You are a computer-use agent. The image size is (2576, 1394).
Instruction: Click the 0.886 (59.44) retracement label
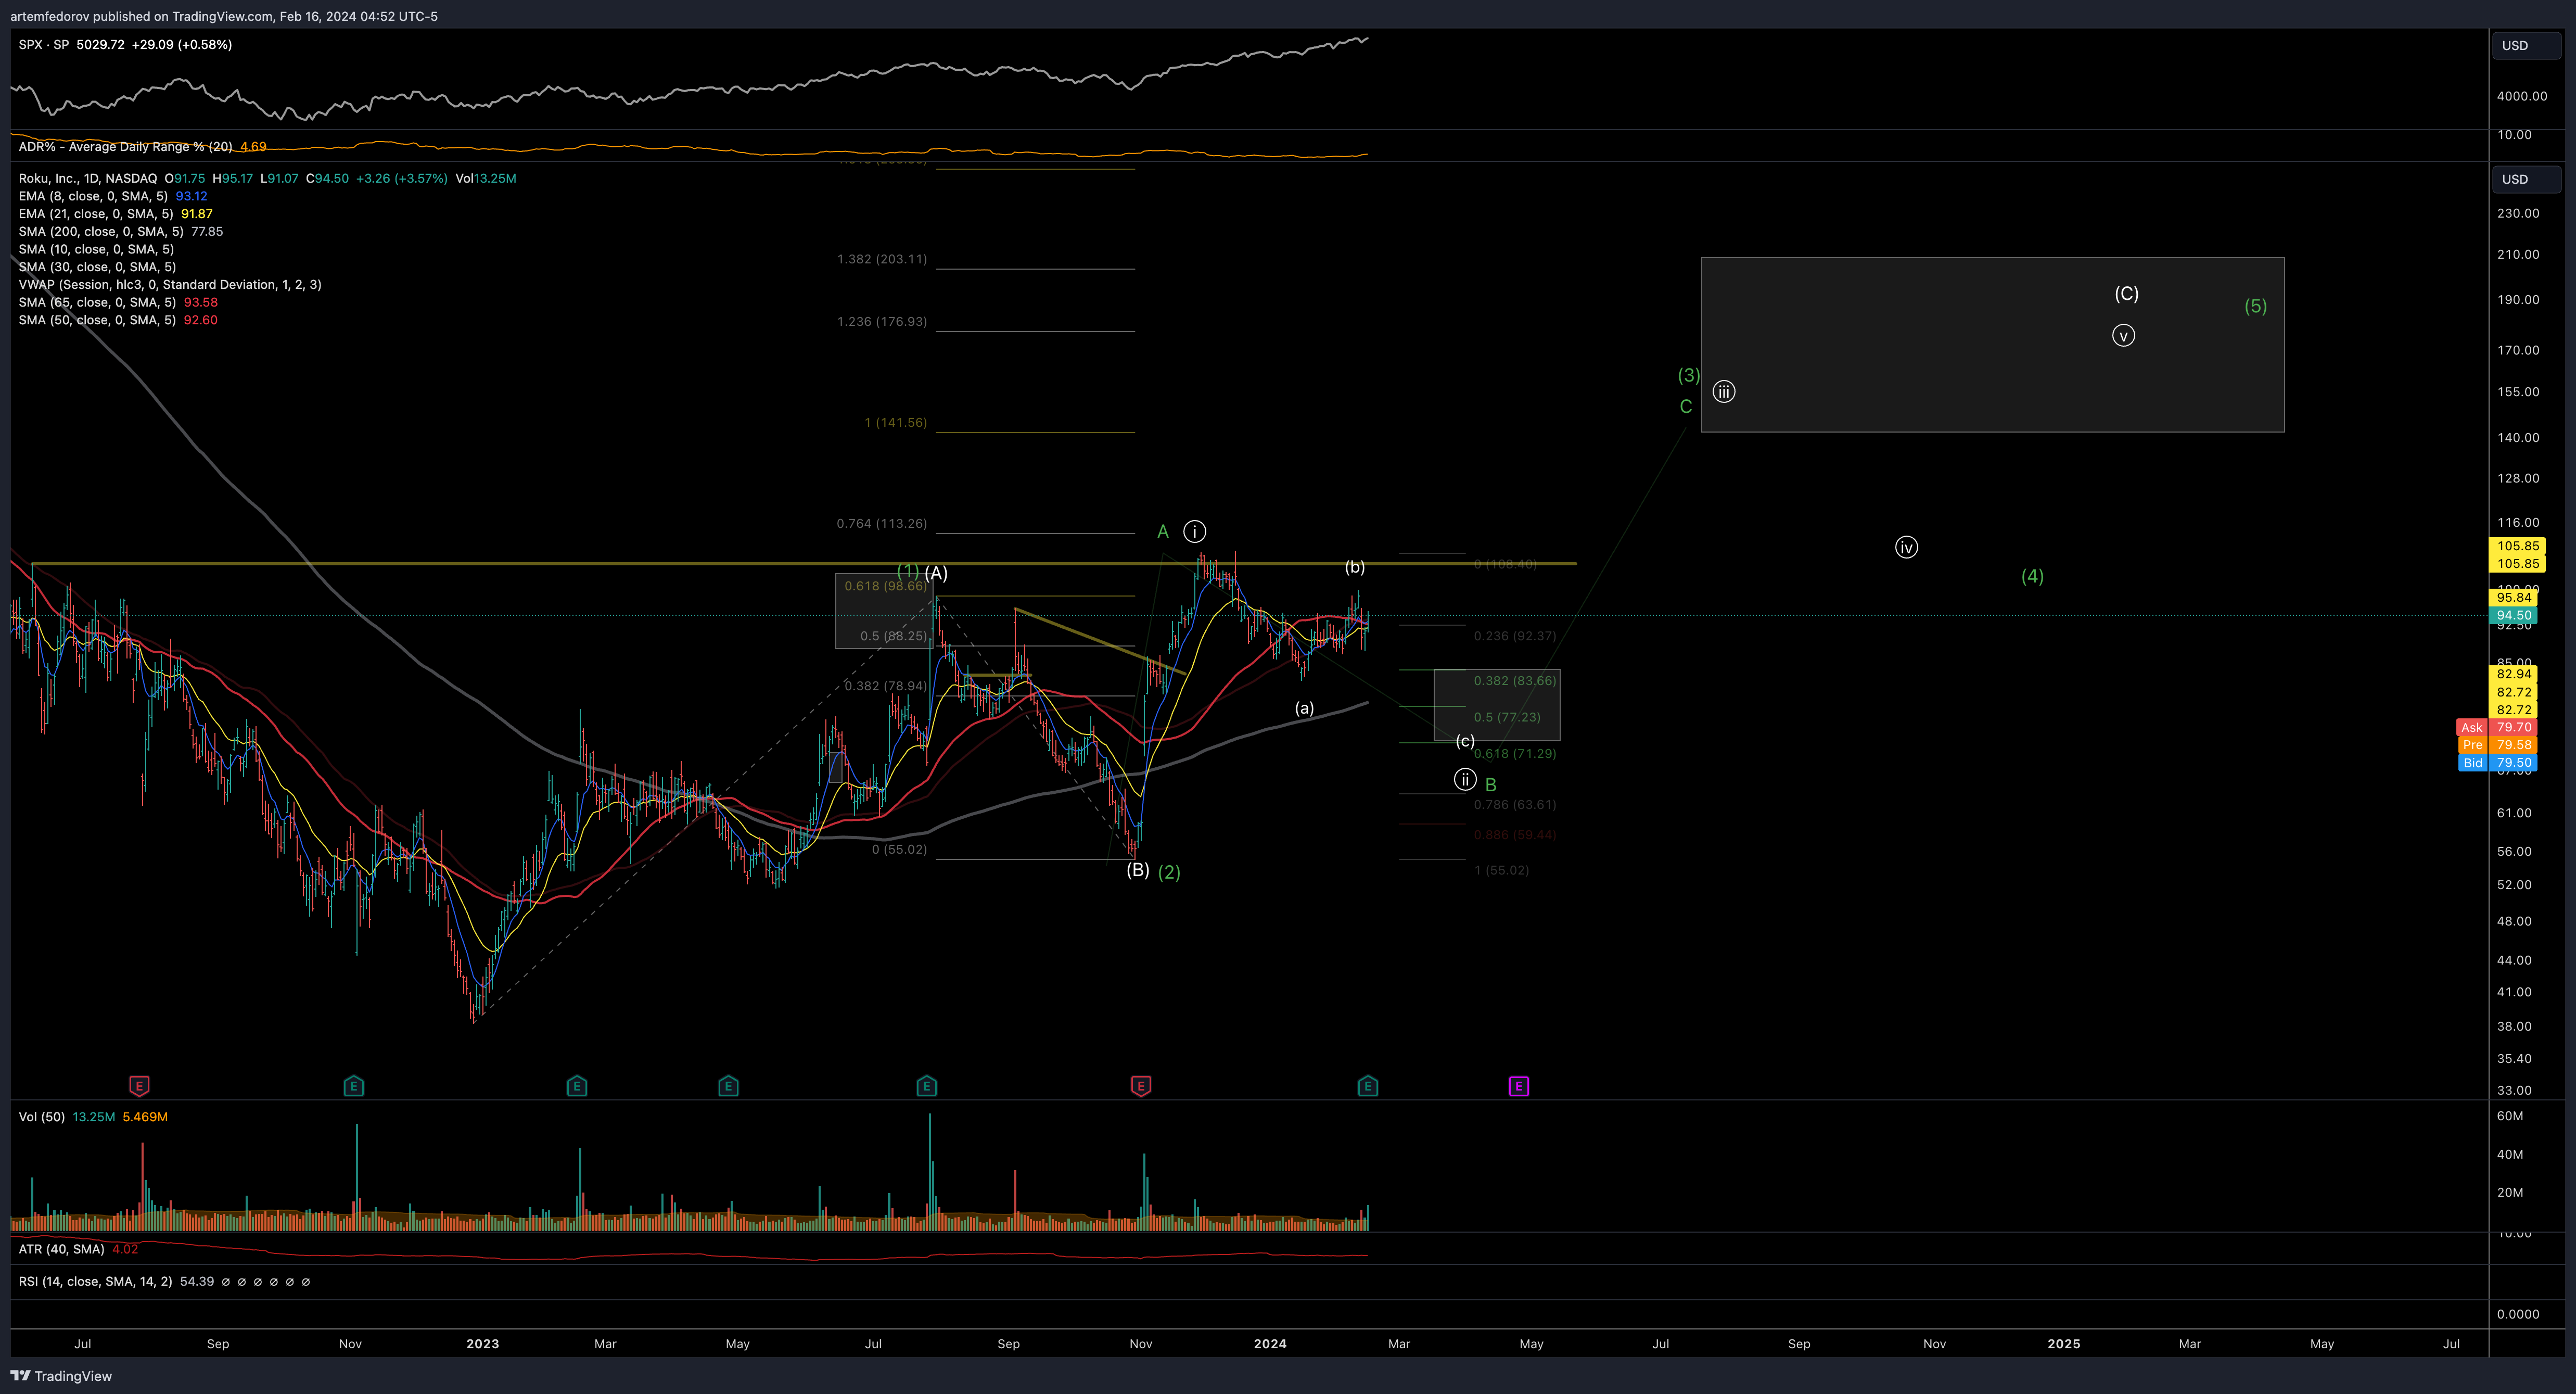click(x=1515, y=835)
